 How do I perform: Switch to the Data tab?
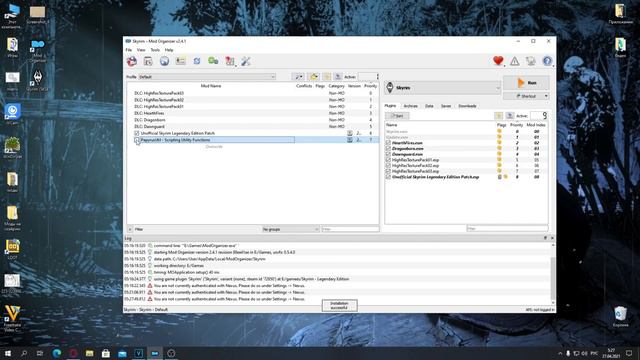click(429, 106)
